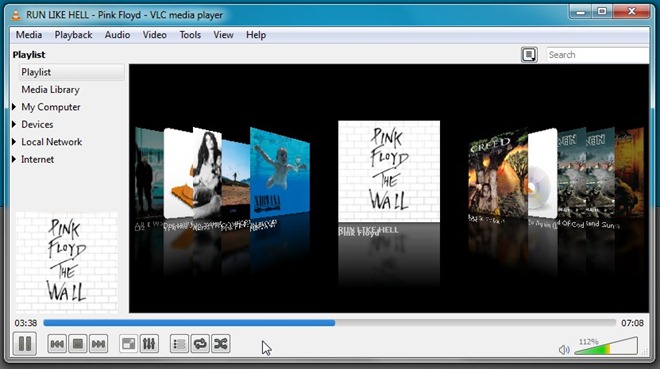The width and height of the screenshot is (660, 369).
Task: Open the Tools menu
Action: 190,35
